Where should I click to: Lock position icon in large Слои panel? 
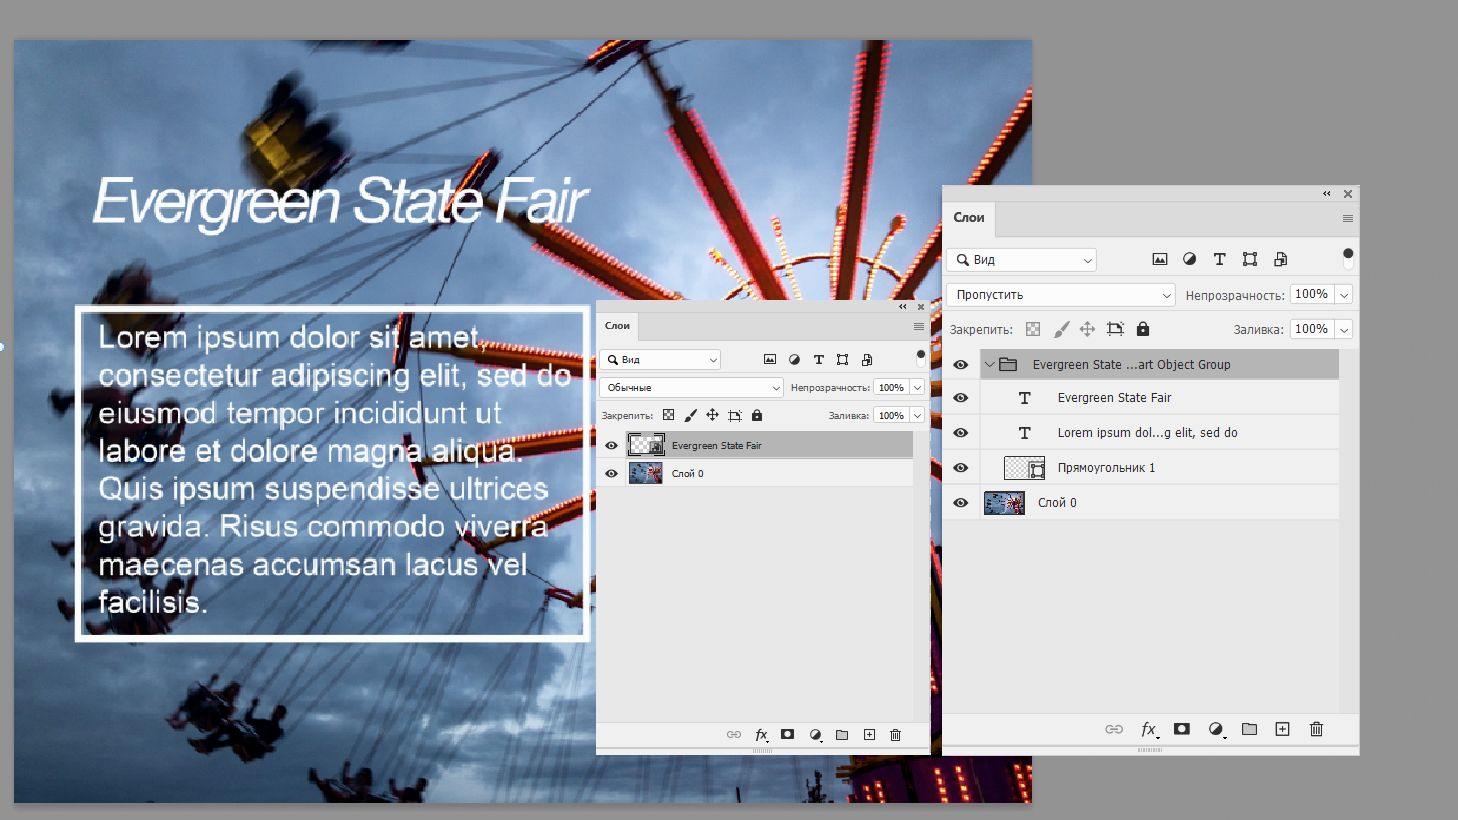[1087, 329]
